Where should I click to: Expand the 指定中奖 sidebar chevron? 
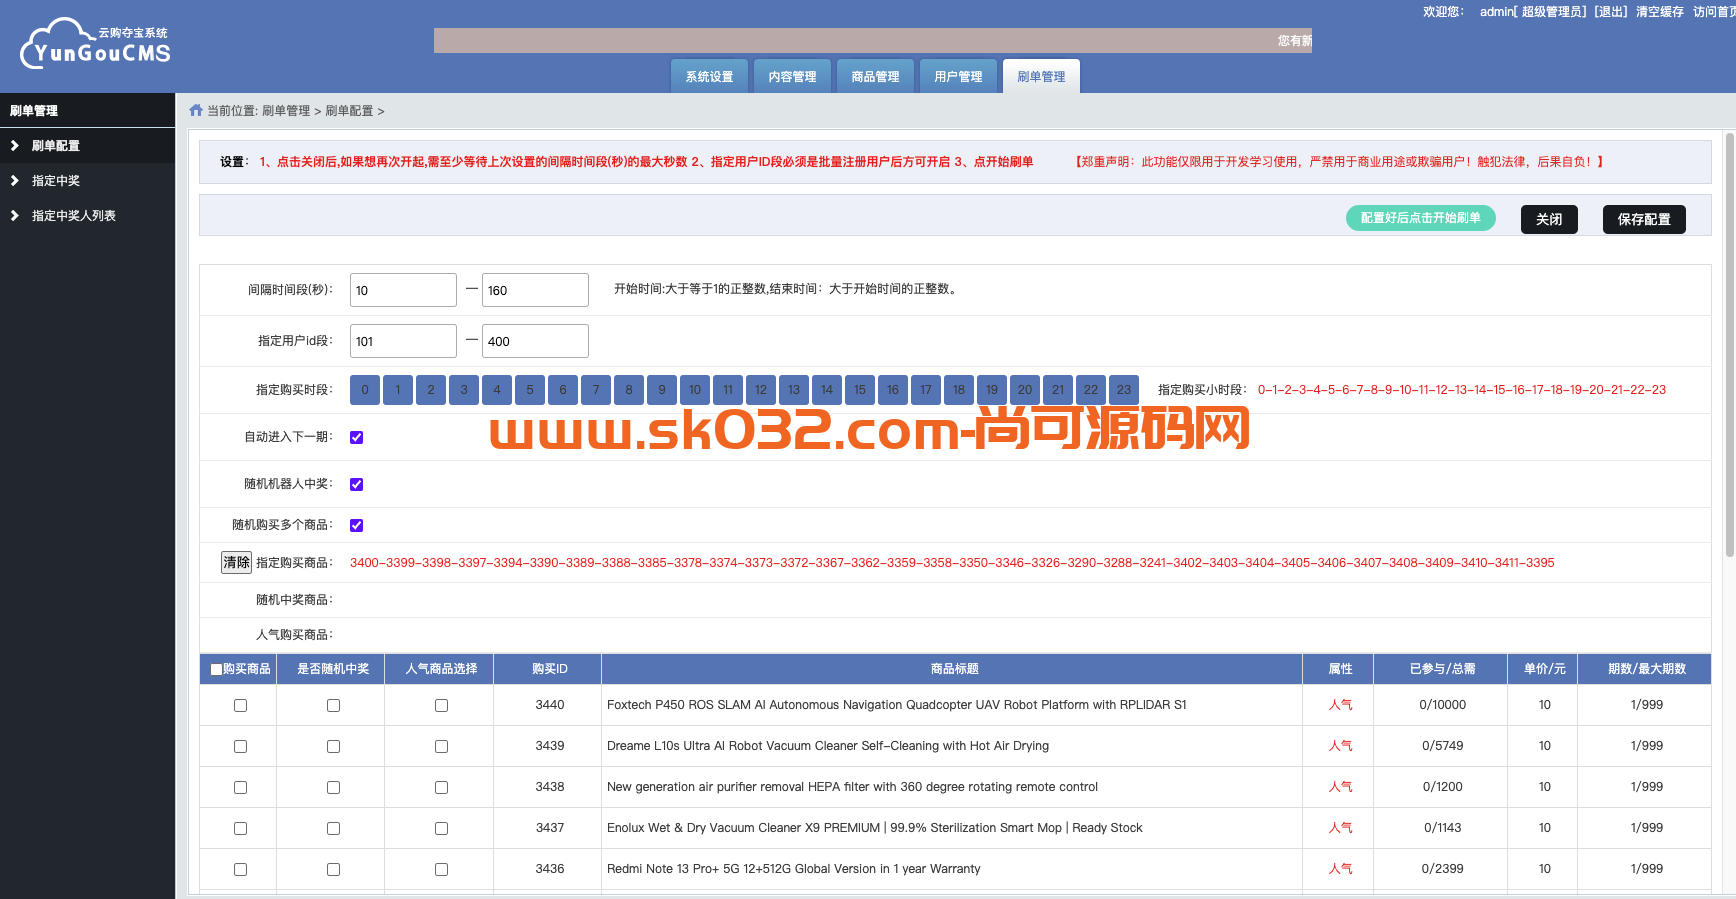click(x=15, y=180)
